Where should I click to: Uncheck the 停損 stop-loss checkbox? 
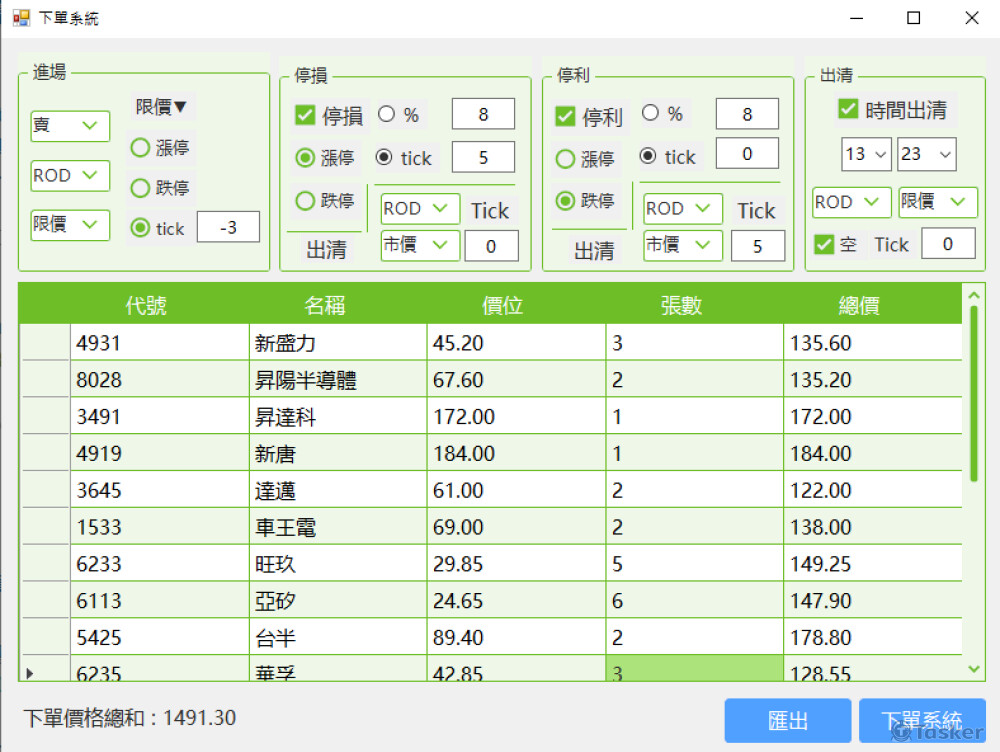(x=305, y=115)
